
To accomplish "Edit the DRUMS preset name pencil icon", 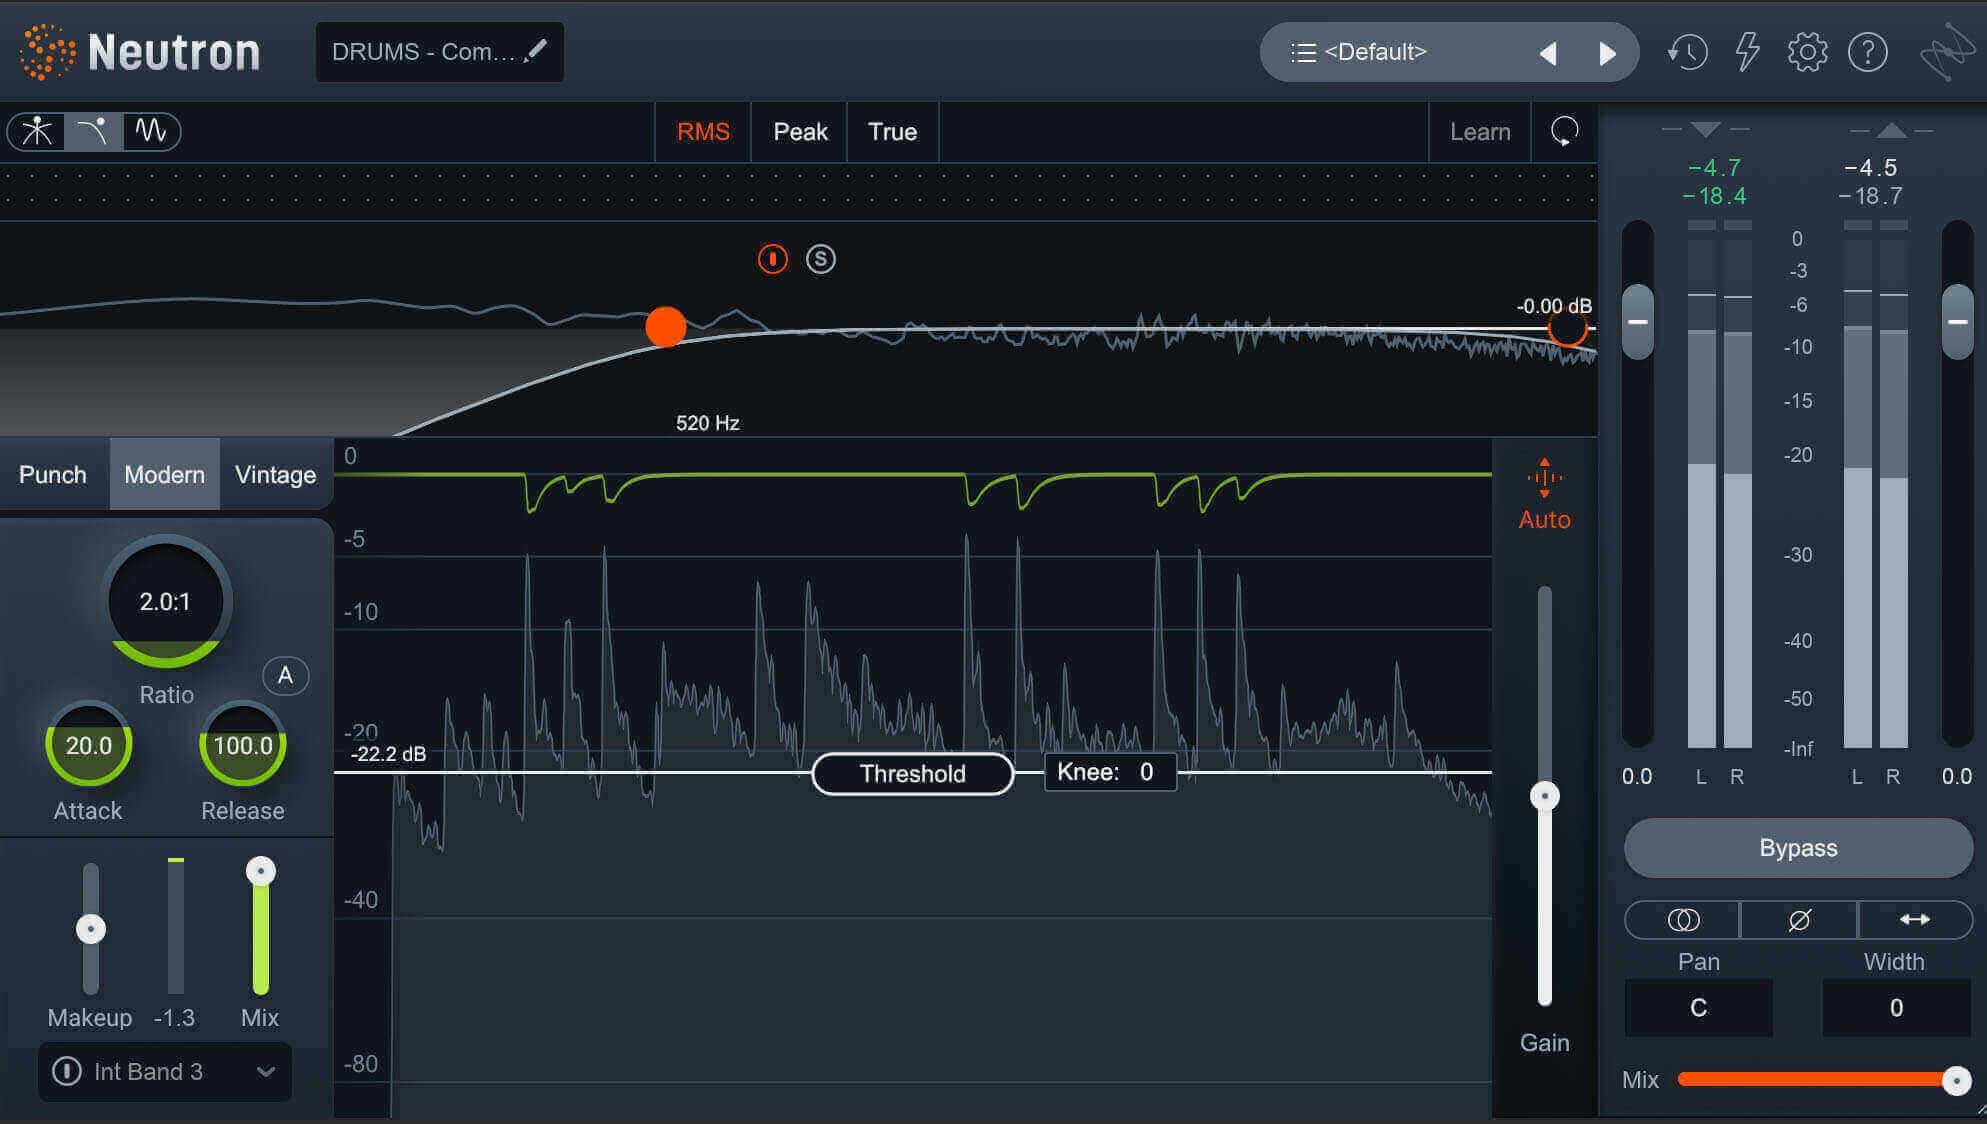I will pos(536,50).
